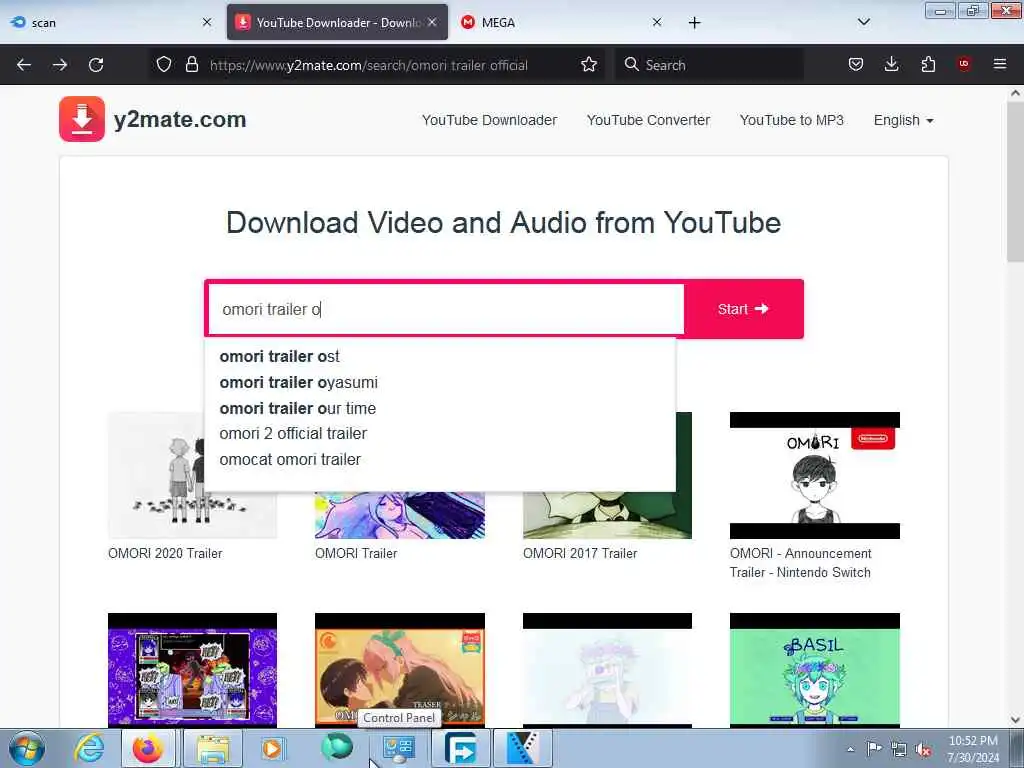Viewport: 1024px width, 768px height.
Task: Click the page vertical scrollbar thumb
Action: pos(1015,184)
